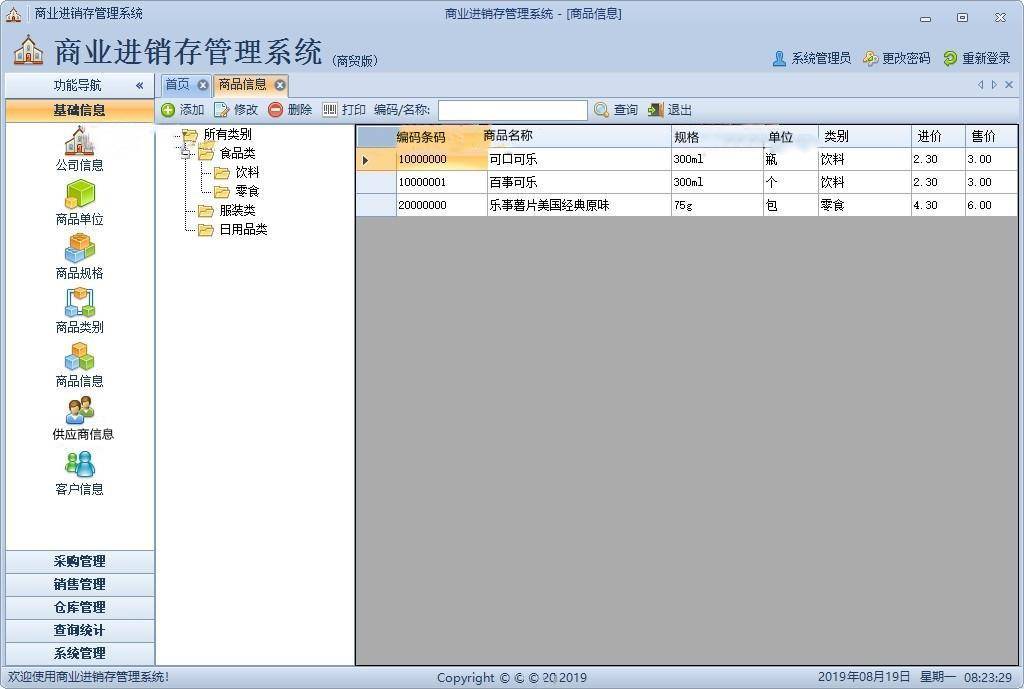
Task: Click 更改密码 in the header
Action: coord(897,59)
